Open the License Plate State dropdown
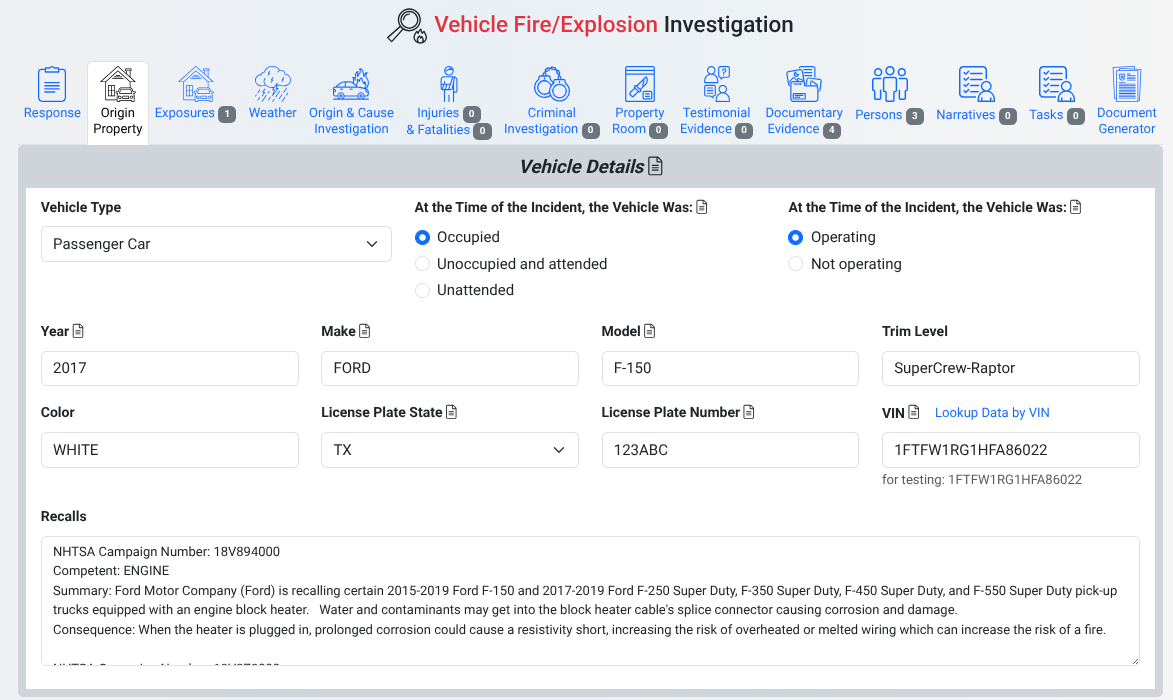1173x700 pixels. pos(449,450)
